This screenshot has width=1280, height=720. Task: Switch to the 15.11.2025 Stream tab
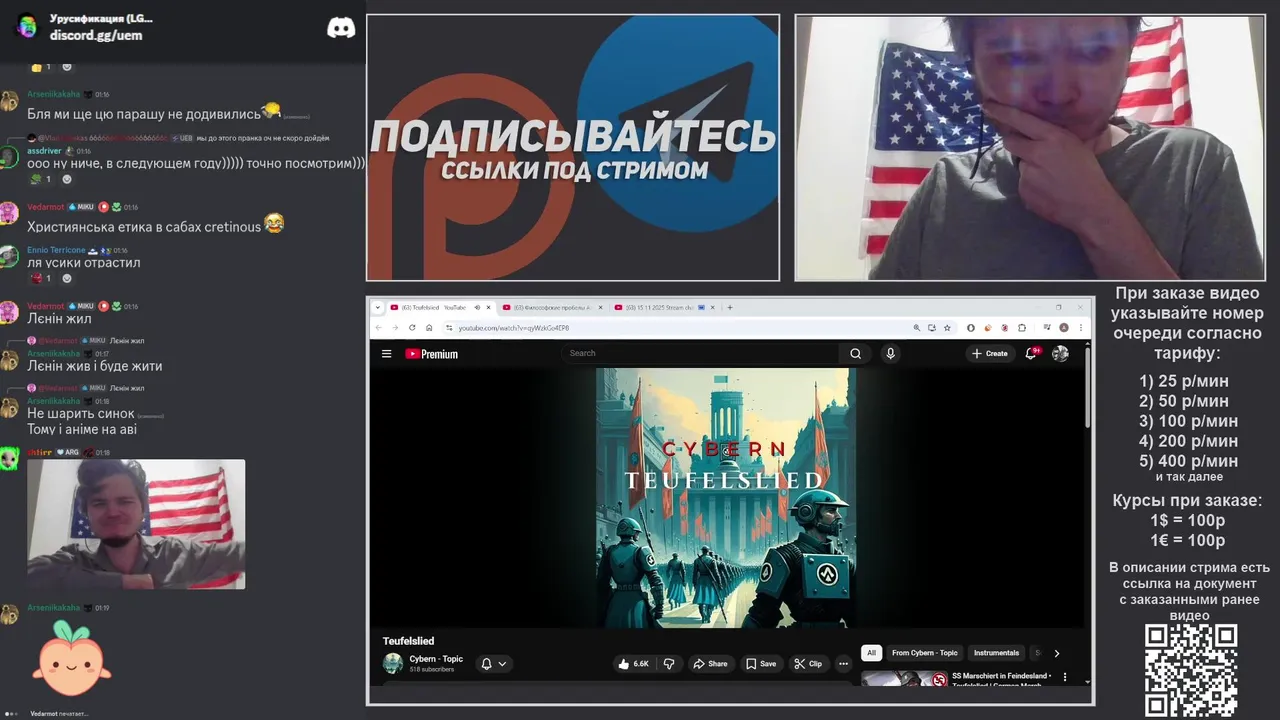coord(665,307)
